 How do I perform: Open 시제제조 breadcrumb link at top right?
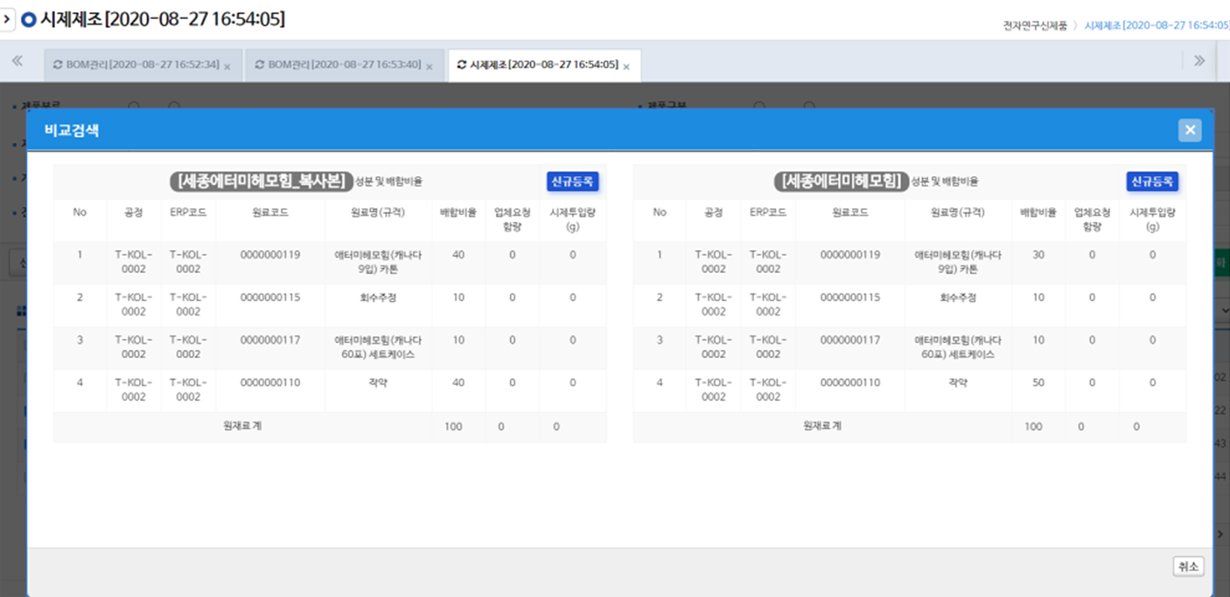click(x=1156, y=24)
